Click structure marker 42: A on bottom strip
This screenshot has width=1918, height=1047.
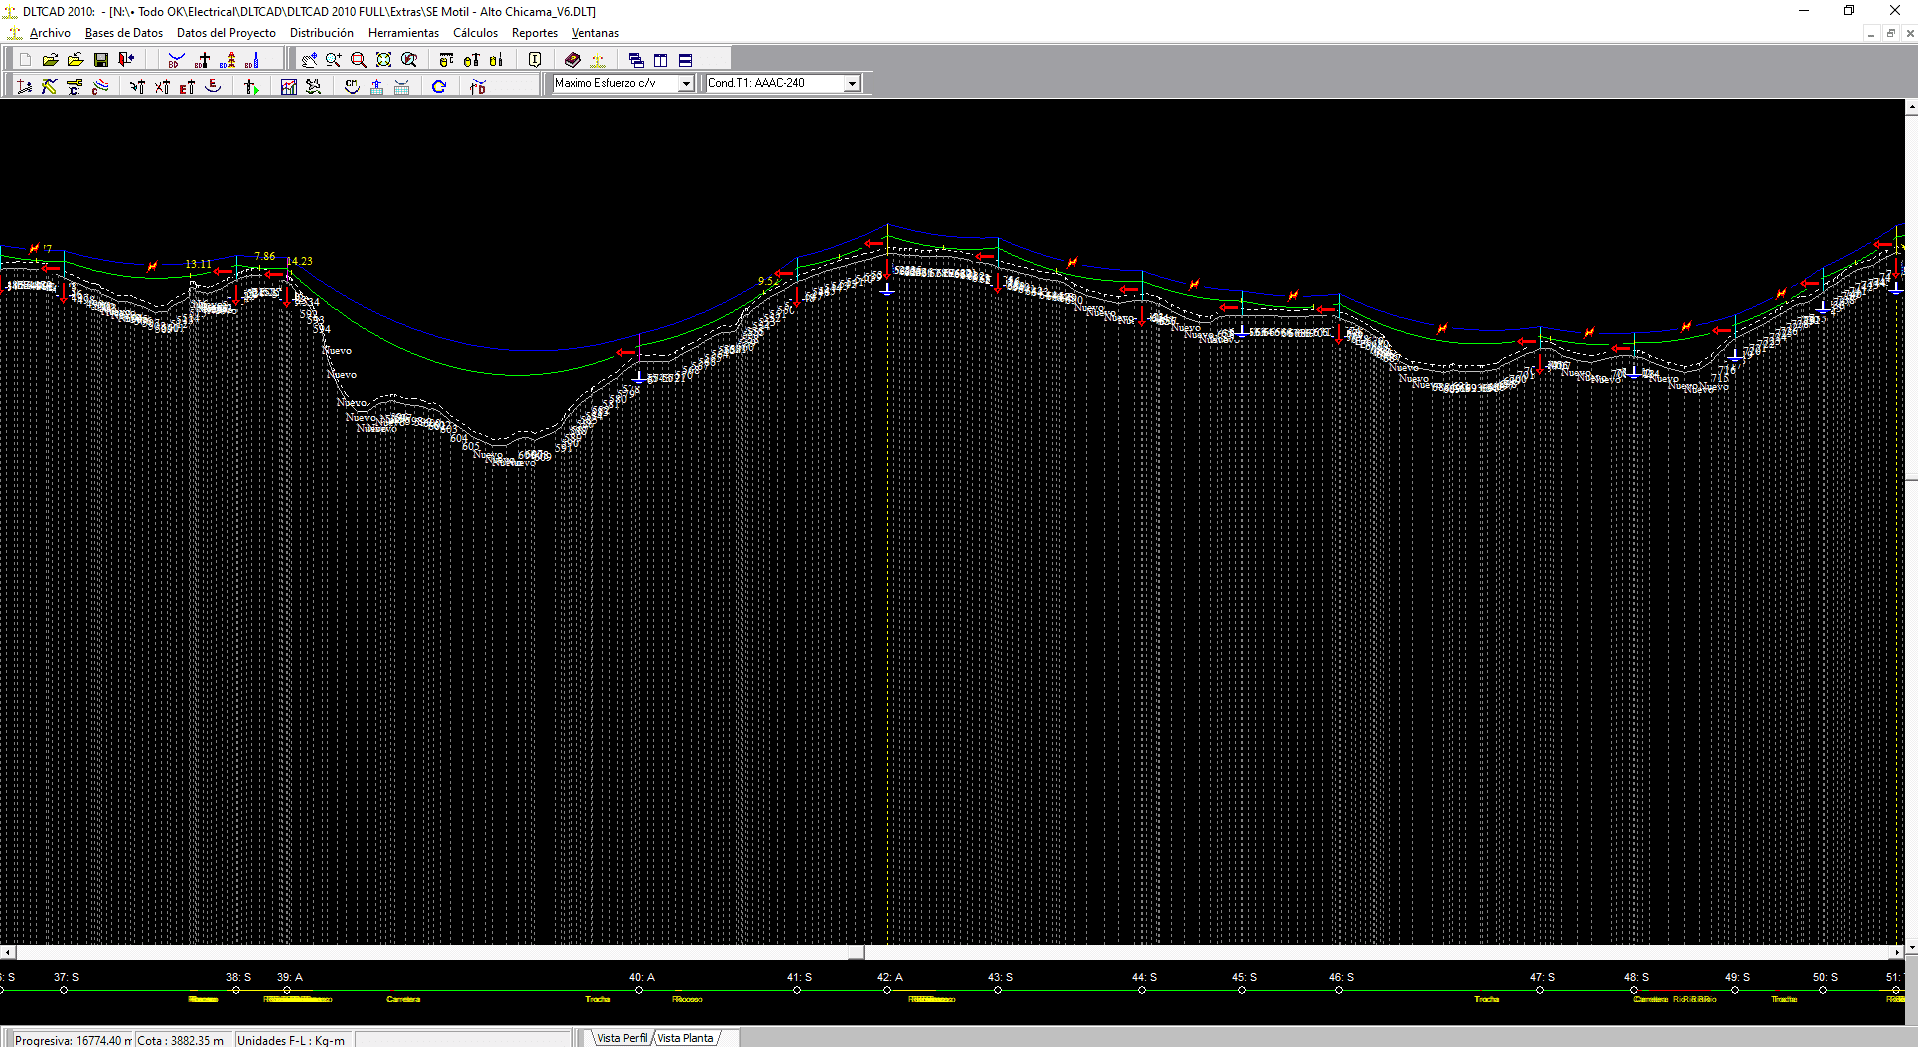pos(887,990)
